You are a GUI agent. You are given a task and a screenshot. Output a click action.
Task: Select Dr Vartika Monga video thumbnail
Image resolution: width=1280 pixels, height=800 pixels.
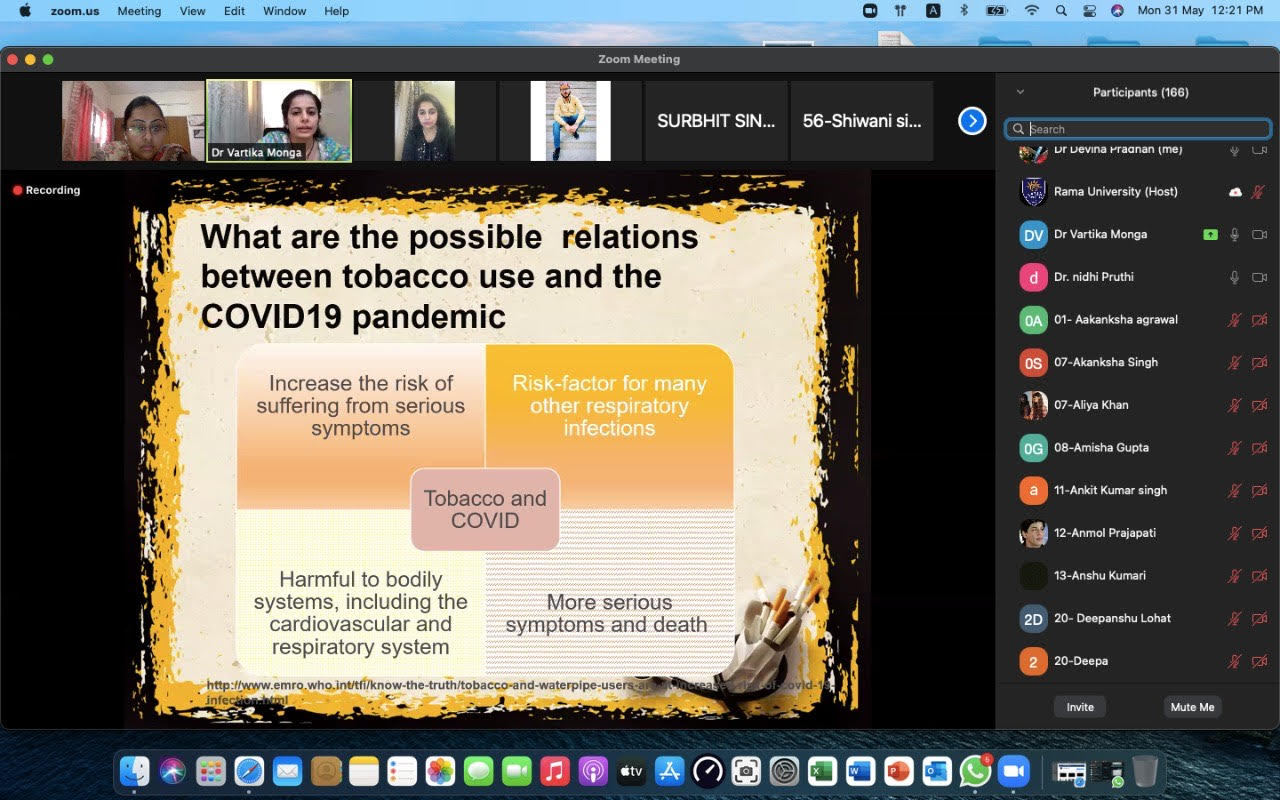[x=279, y=121]
